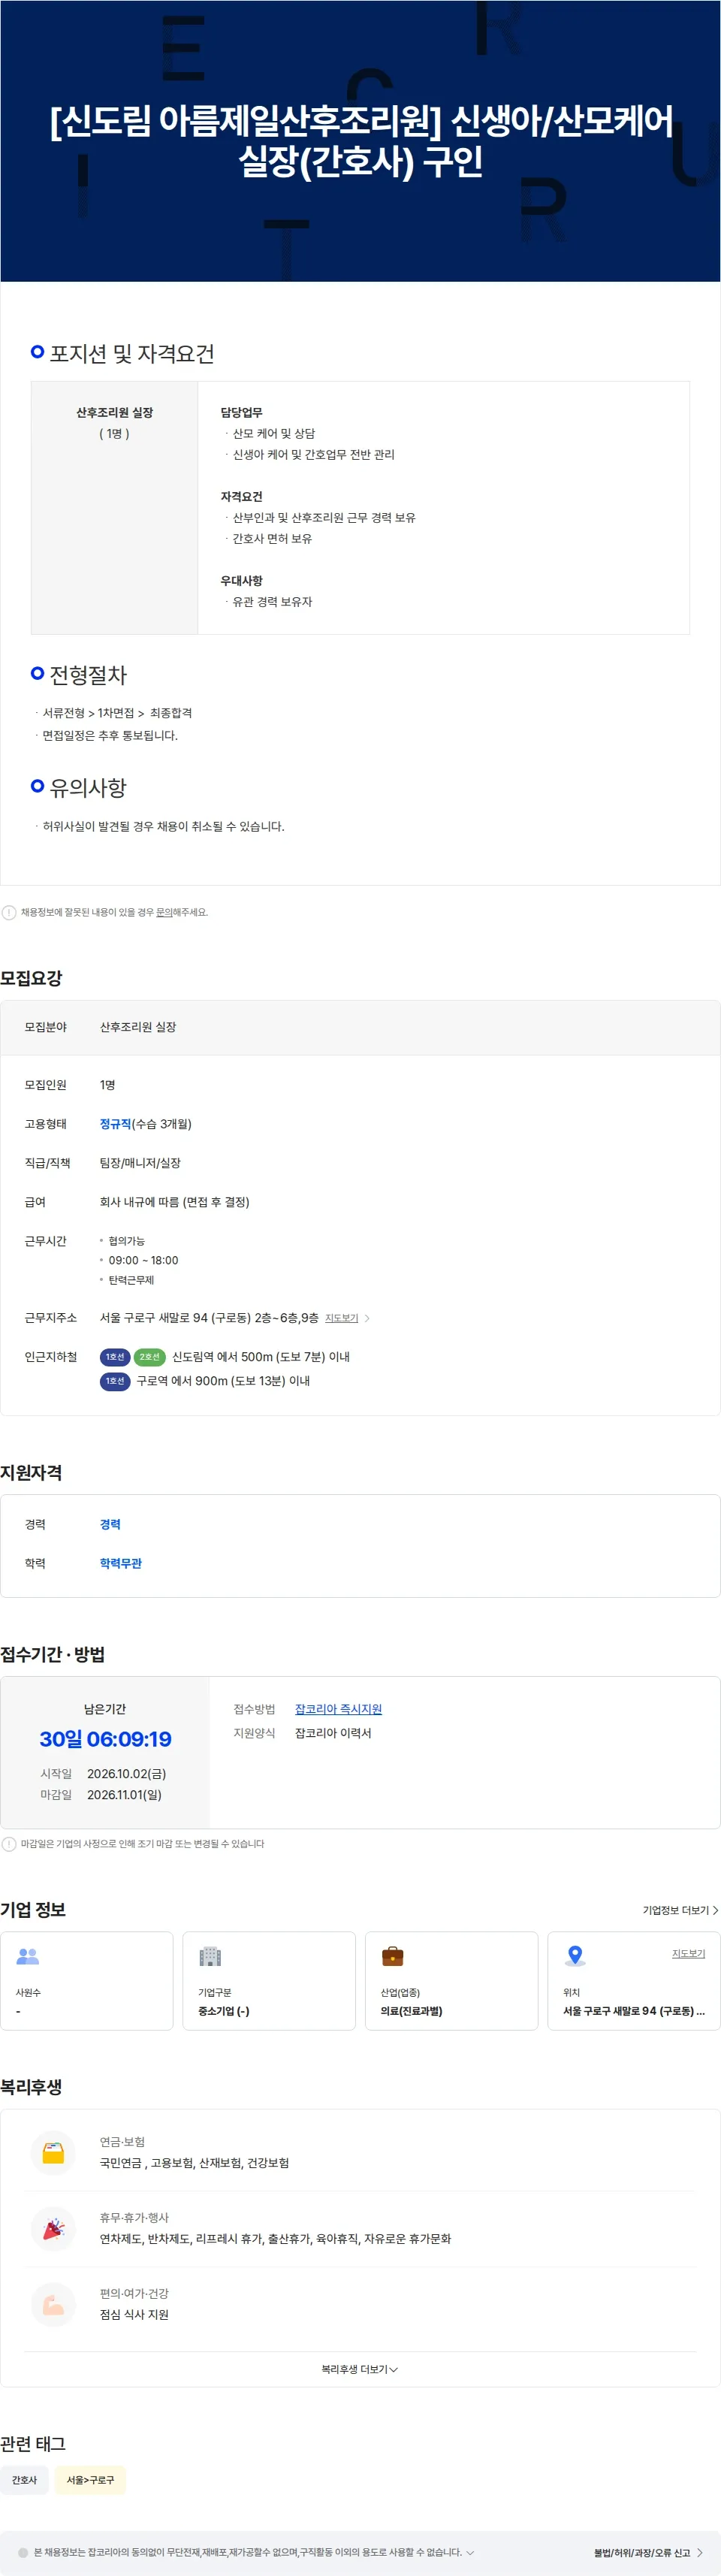The height and width of the screenshot is (2576, 721).
Task: Open 기업정보 더보기 link
Action: coord(680,1910)
